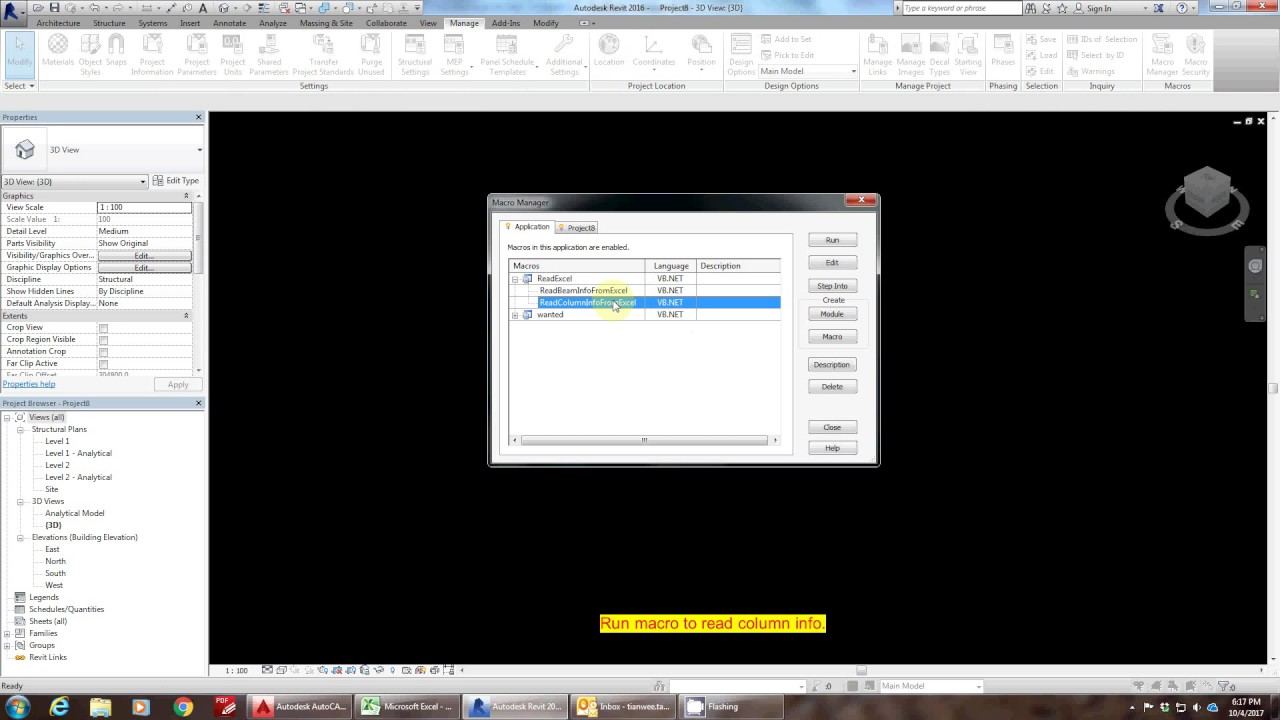Image resolution: width=1280 pixels, height=720 pixels.
Task: Open Macro Security ribbon icon
Action: pyautogui.click(x=1196, y=53)
